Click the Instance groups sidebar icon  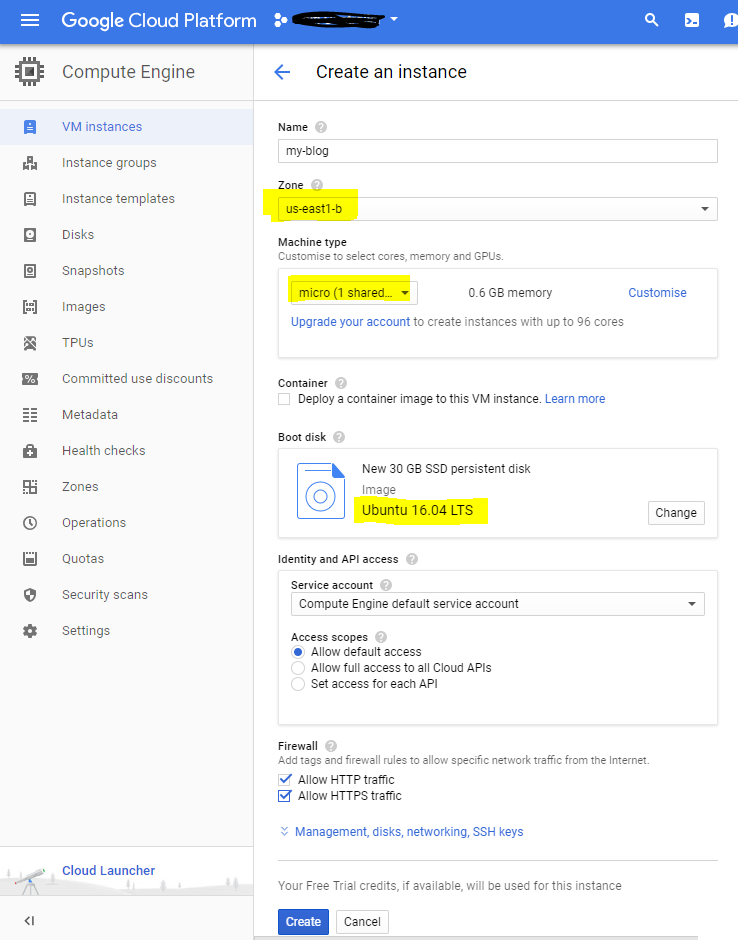pyautogui.click(x=30, y=163)
